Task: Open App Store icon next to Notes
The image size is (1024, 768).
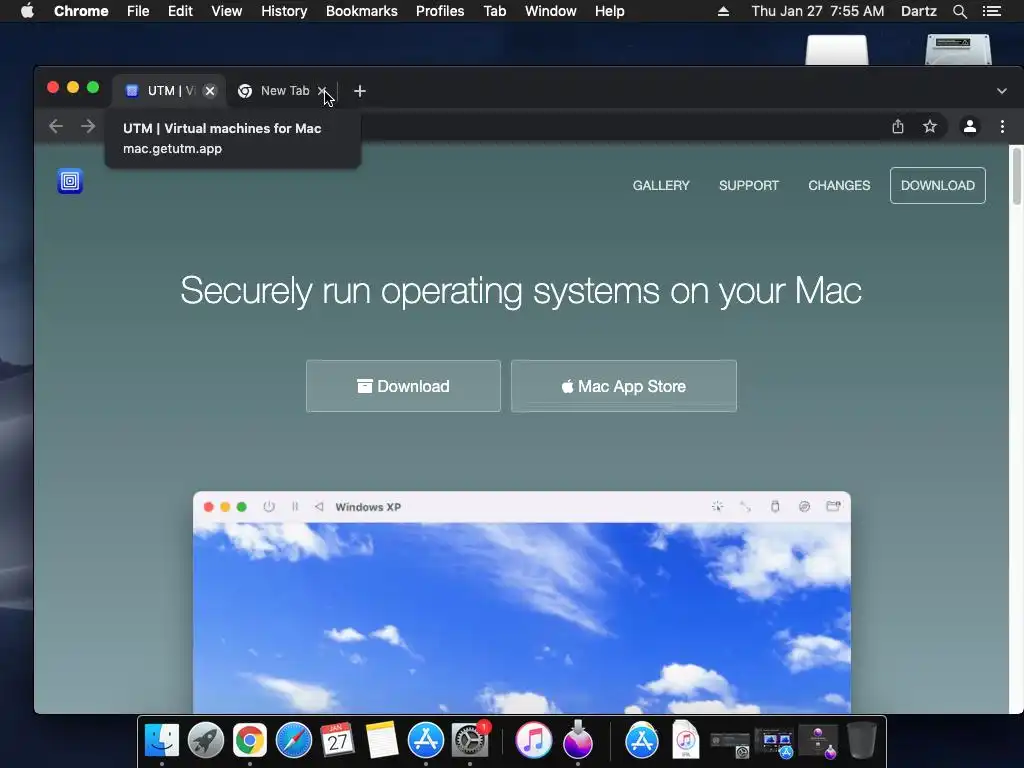Action: tap(426, 741)
